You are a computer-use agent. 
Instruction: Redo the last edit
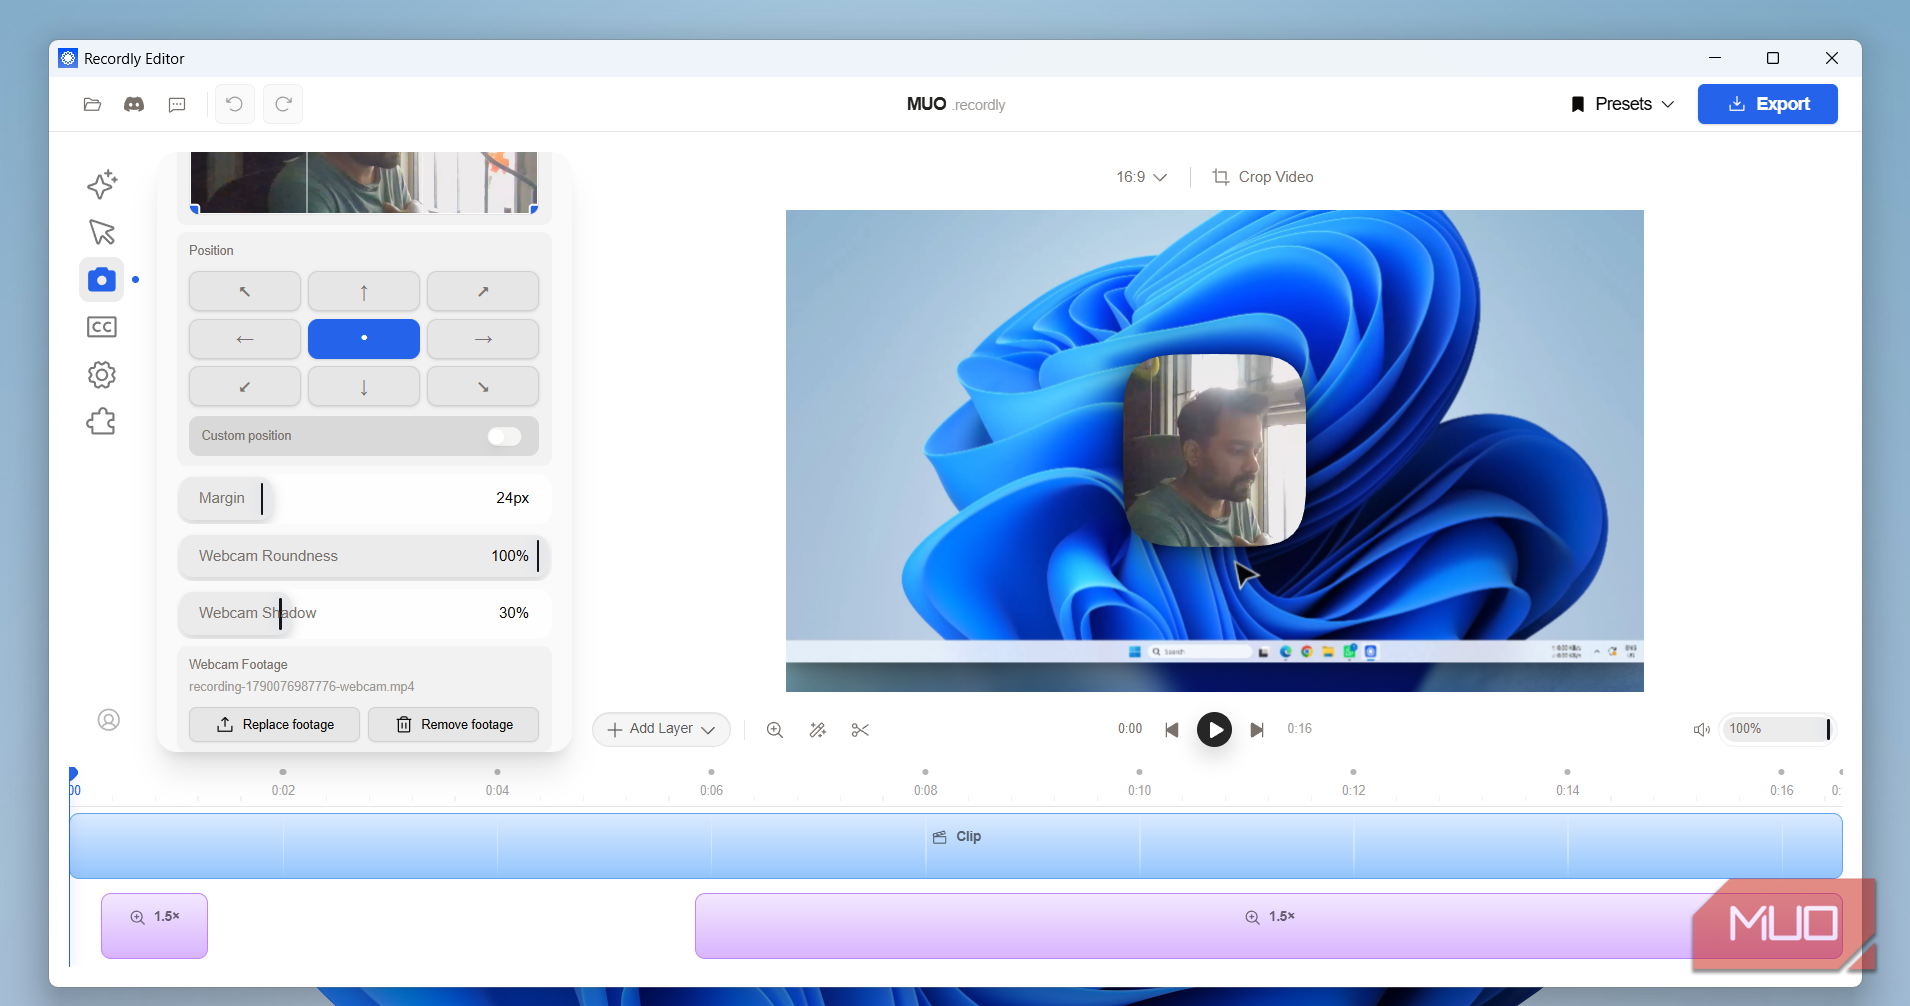point(283,104)
